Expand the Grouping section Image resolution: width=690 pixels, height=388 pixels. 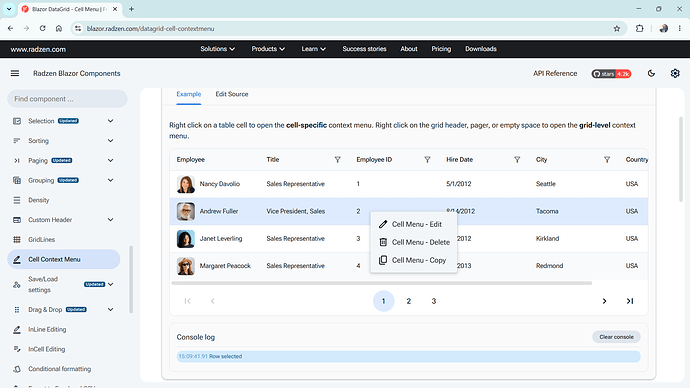click(110, 180)
